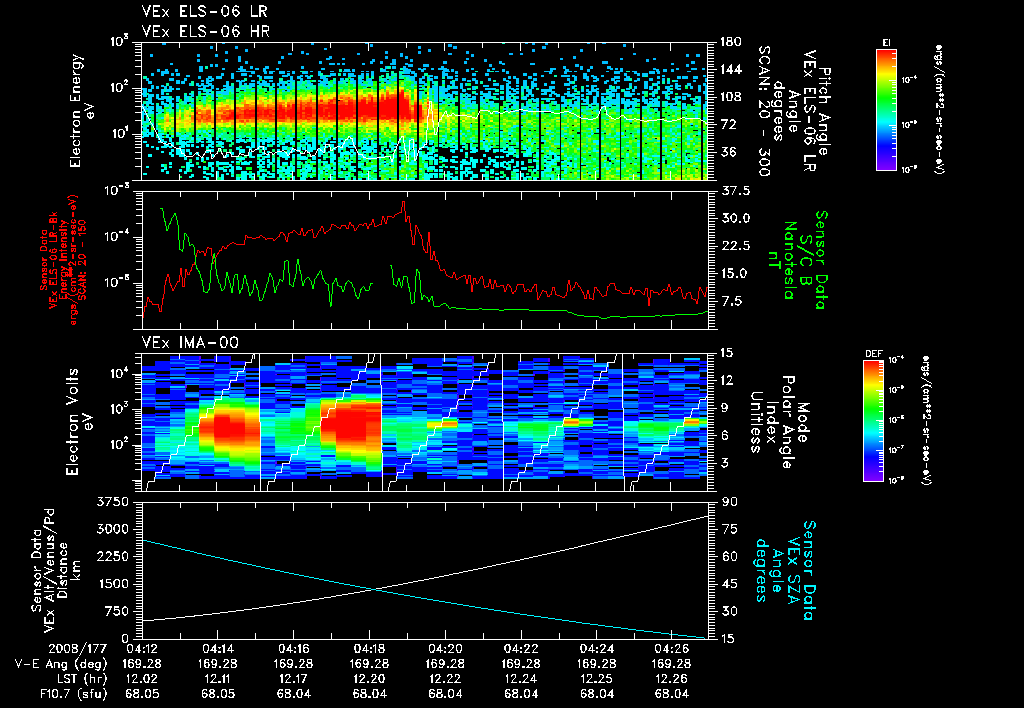Click the LST value 12.26
Image resolution: width=1024 pixels, height=708 pixels.
click(x=673, y=679)
